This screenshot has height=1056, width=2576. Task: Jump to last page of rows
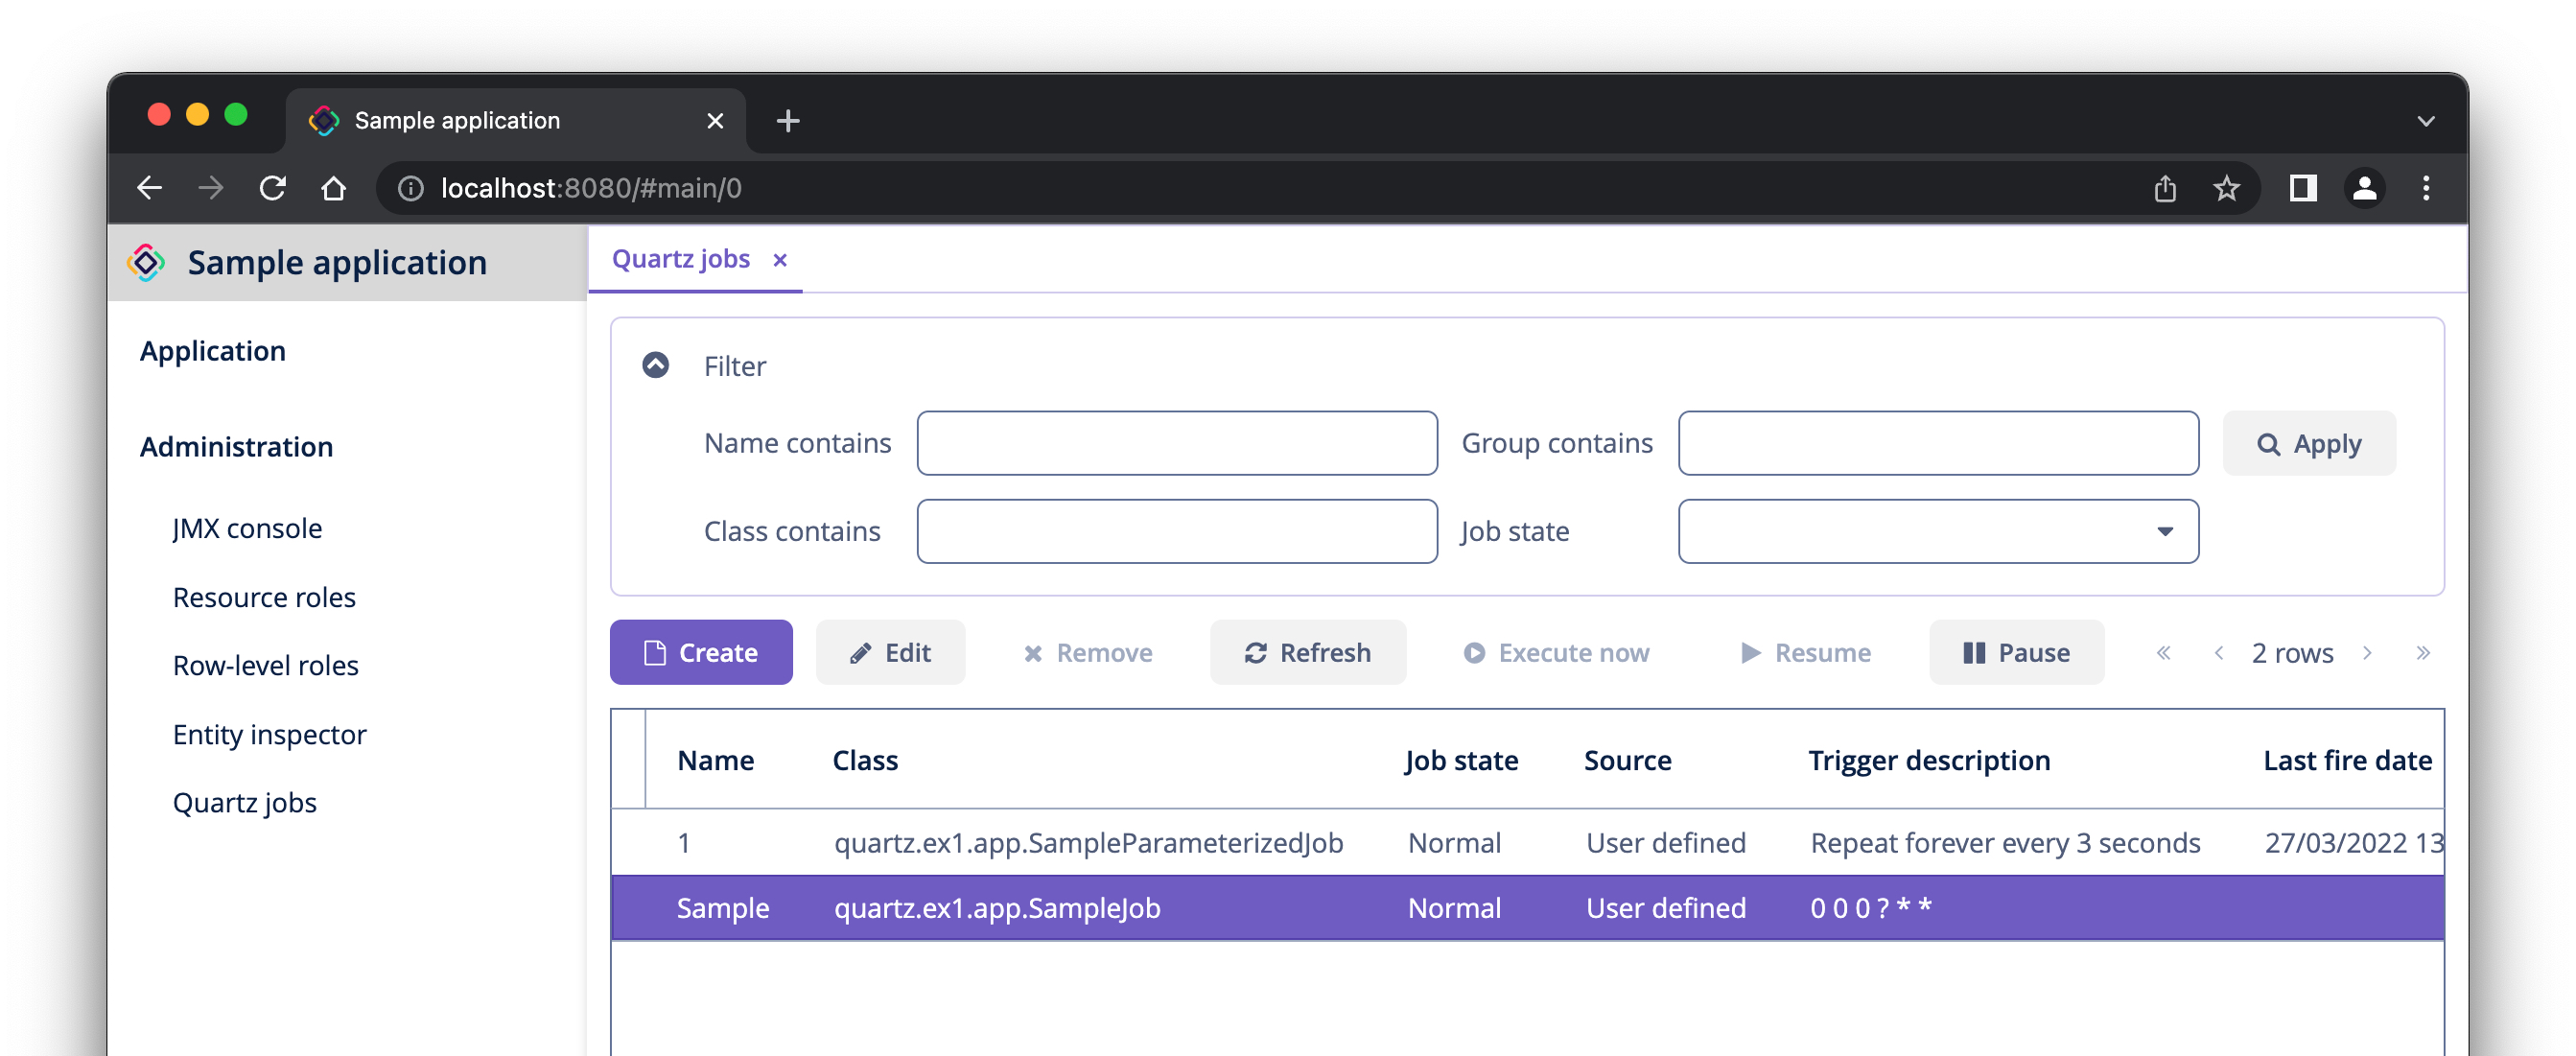pos(2423,652)
